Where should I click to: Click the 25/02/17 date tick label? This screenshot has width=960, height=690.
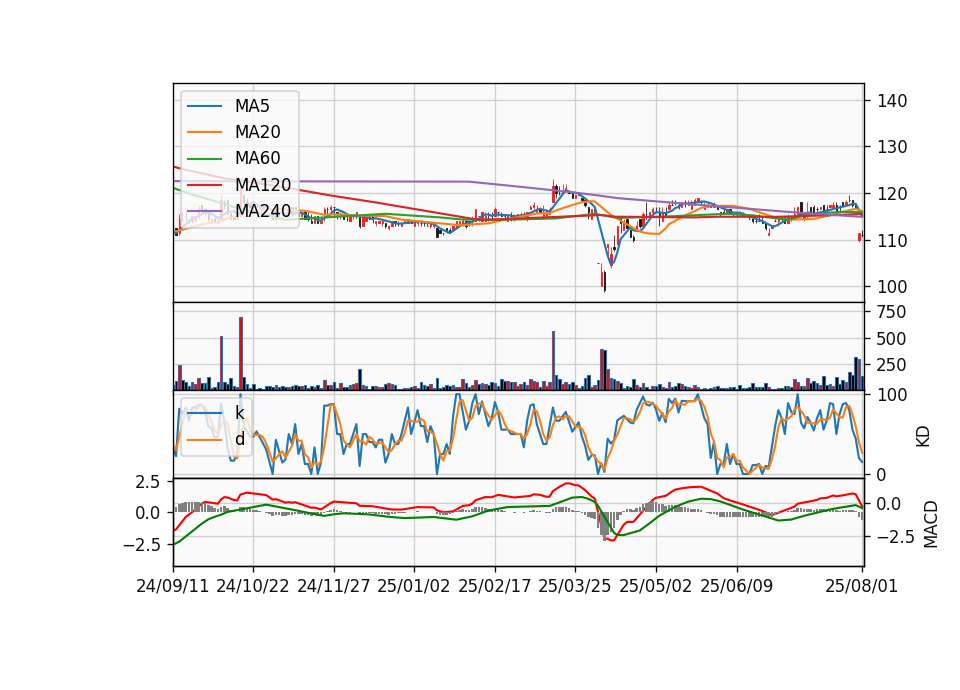tap(495, 586)
